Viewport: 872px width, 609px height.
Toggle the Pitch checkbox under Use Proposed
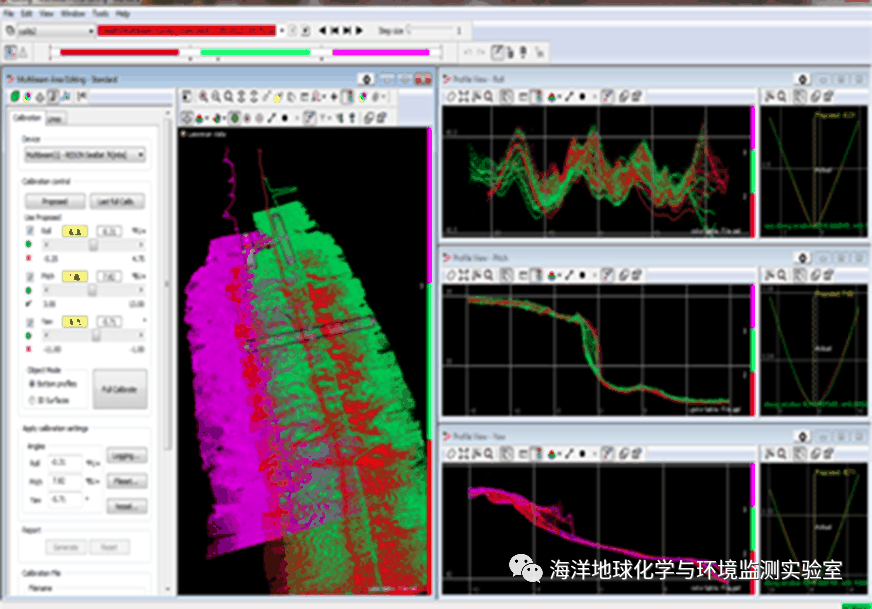[x=29, y=274]
